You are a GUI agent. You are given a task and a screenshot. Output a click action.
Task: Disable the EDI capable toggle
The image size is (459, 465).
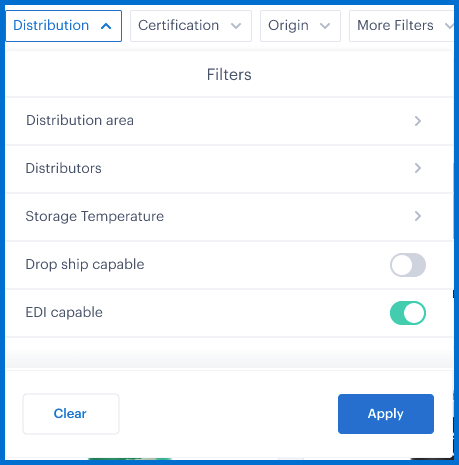408,313
